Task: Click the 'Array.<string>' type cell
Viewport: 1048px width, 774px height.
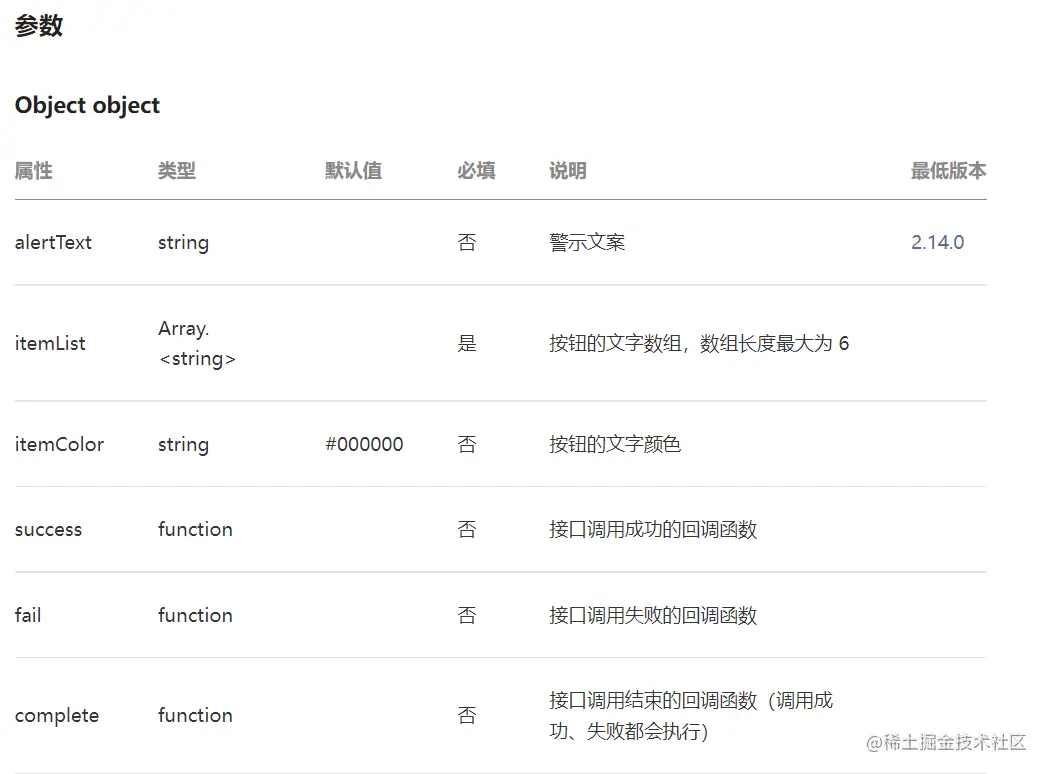Action: tap(196, 344)
